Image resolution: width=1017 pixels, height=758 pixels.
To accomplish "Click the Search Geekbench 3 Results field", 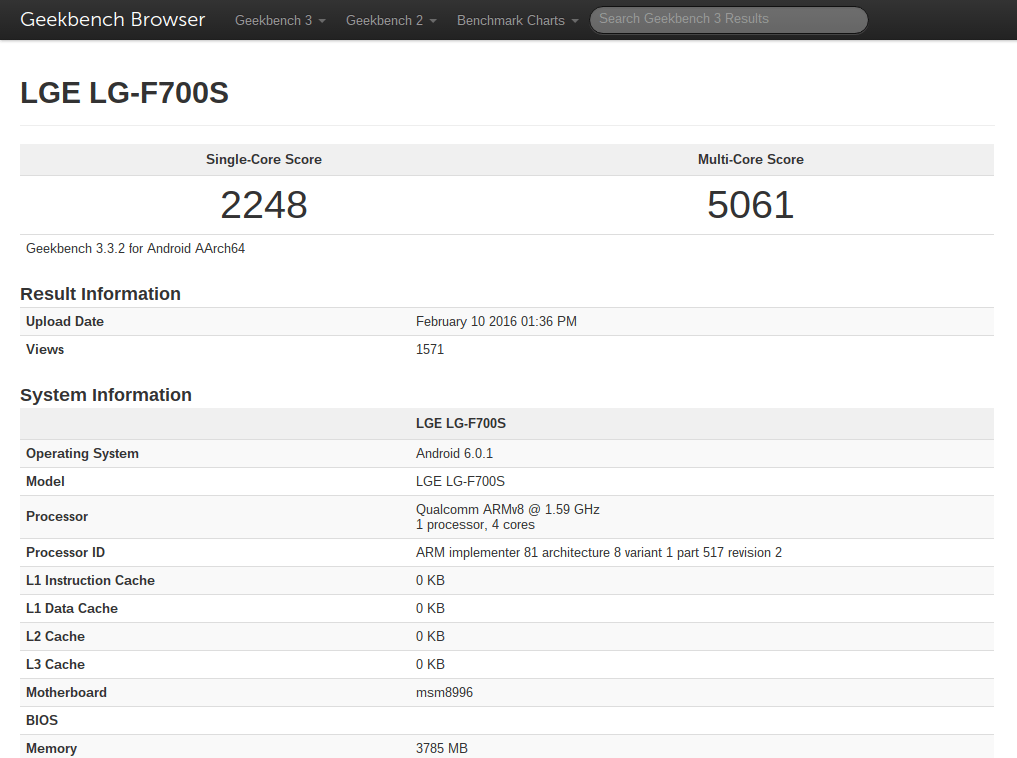I will click(728, 20).
